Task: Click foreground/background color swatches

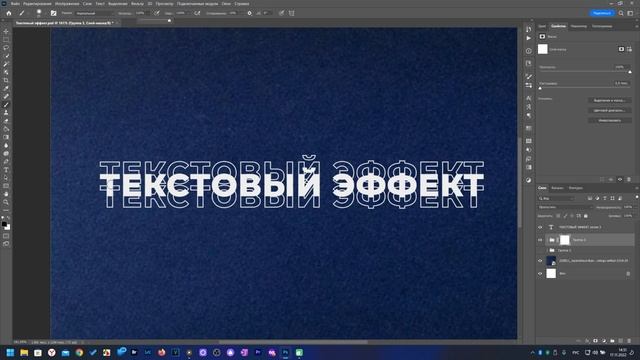Action: click(6, 225)
